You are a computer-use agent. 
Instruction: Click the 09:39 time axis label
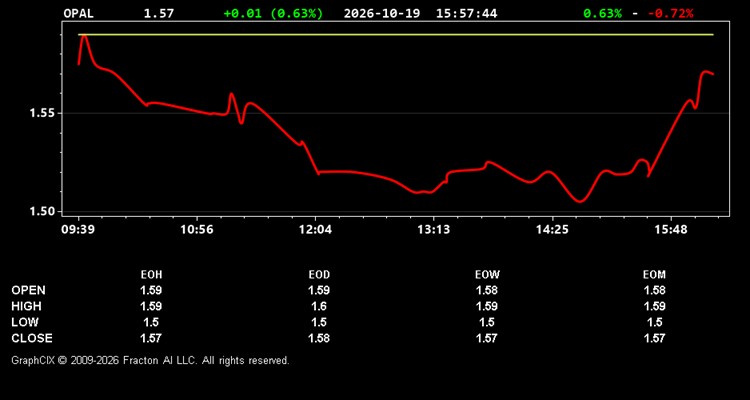pos(78,230)
